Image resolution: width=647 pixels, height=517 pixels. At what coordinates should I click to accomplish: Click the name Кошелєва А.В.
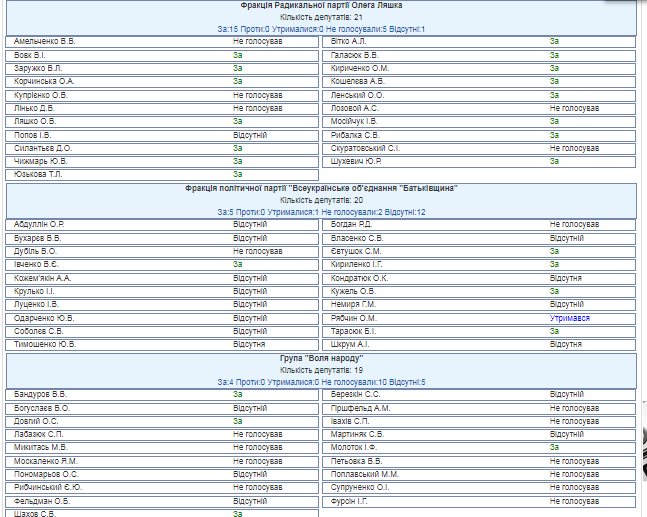point(357,81)
